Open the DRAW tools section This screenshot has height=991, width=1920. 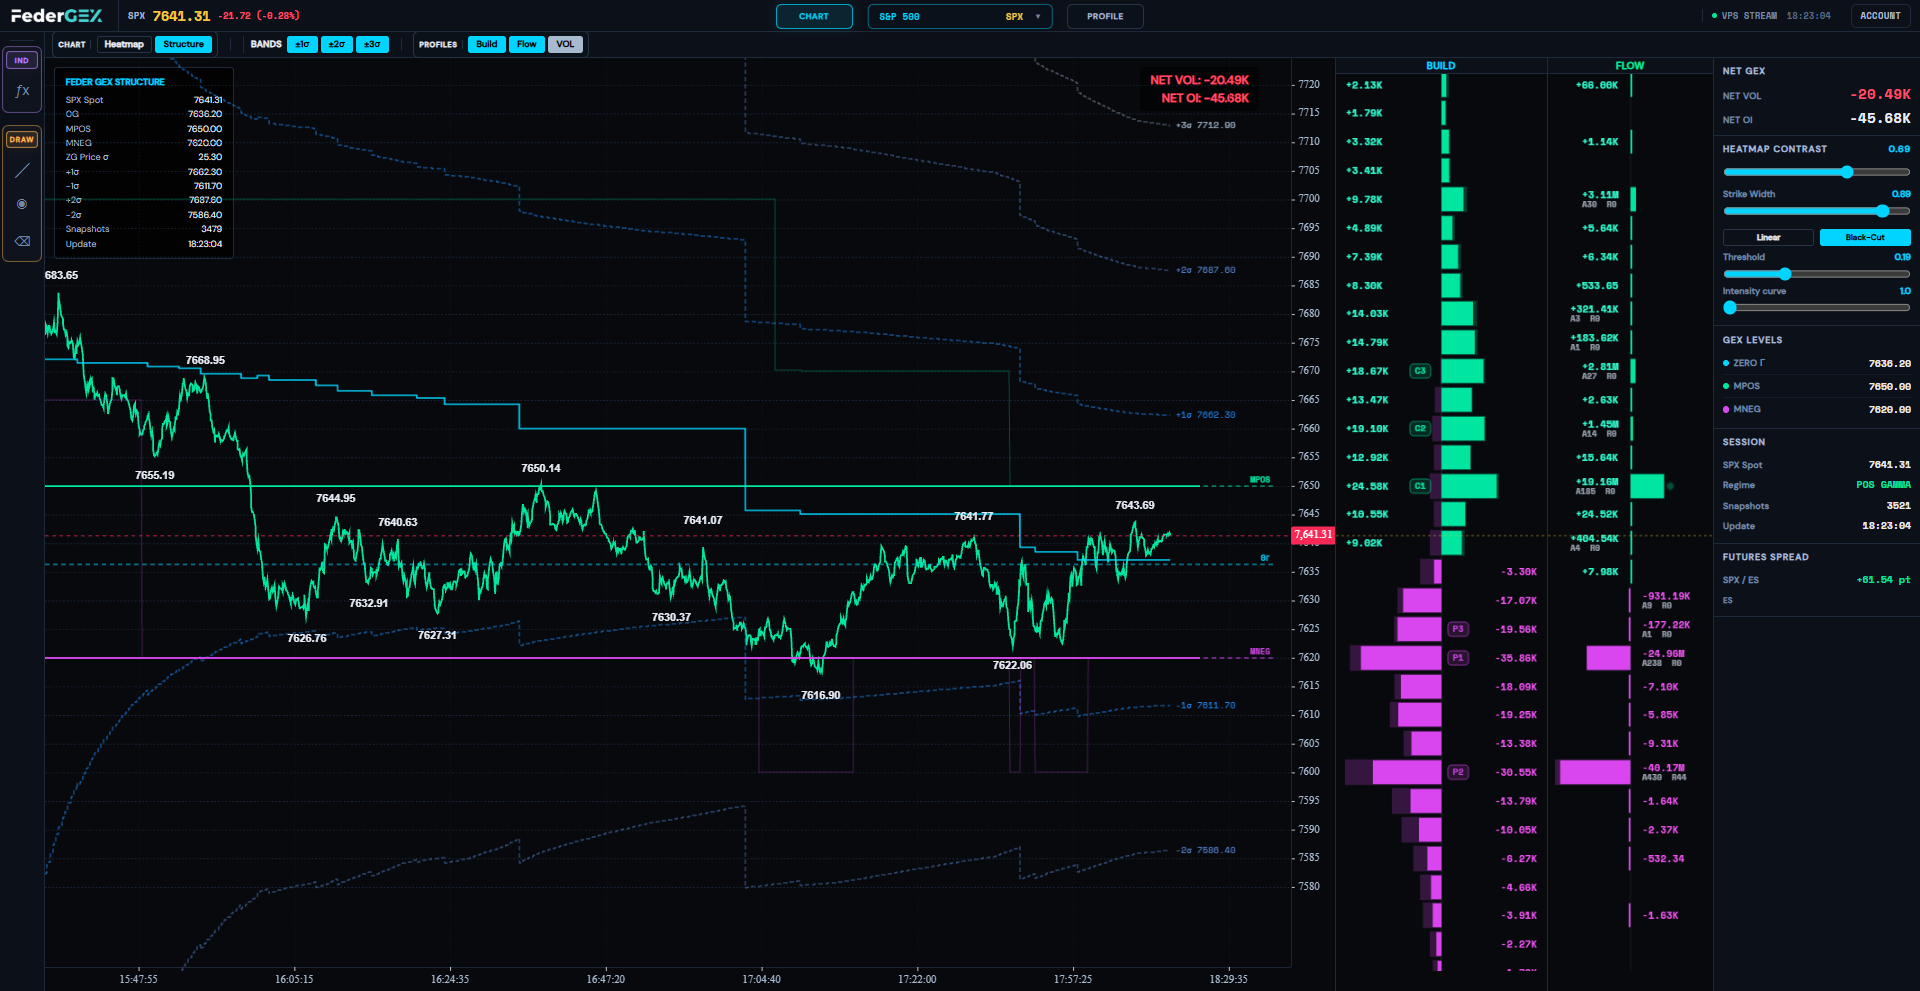[21, 139]
